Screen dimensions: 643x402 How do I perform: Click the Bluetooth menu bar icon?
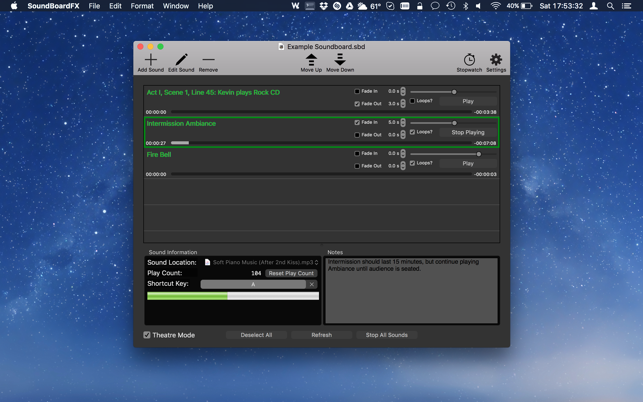(465, 6)
